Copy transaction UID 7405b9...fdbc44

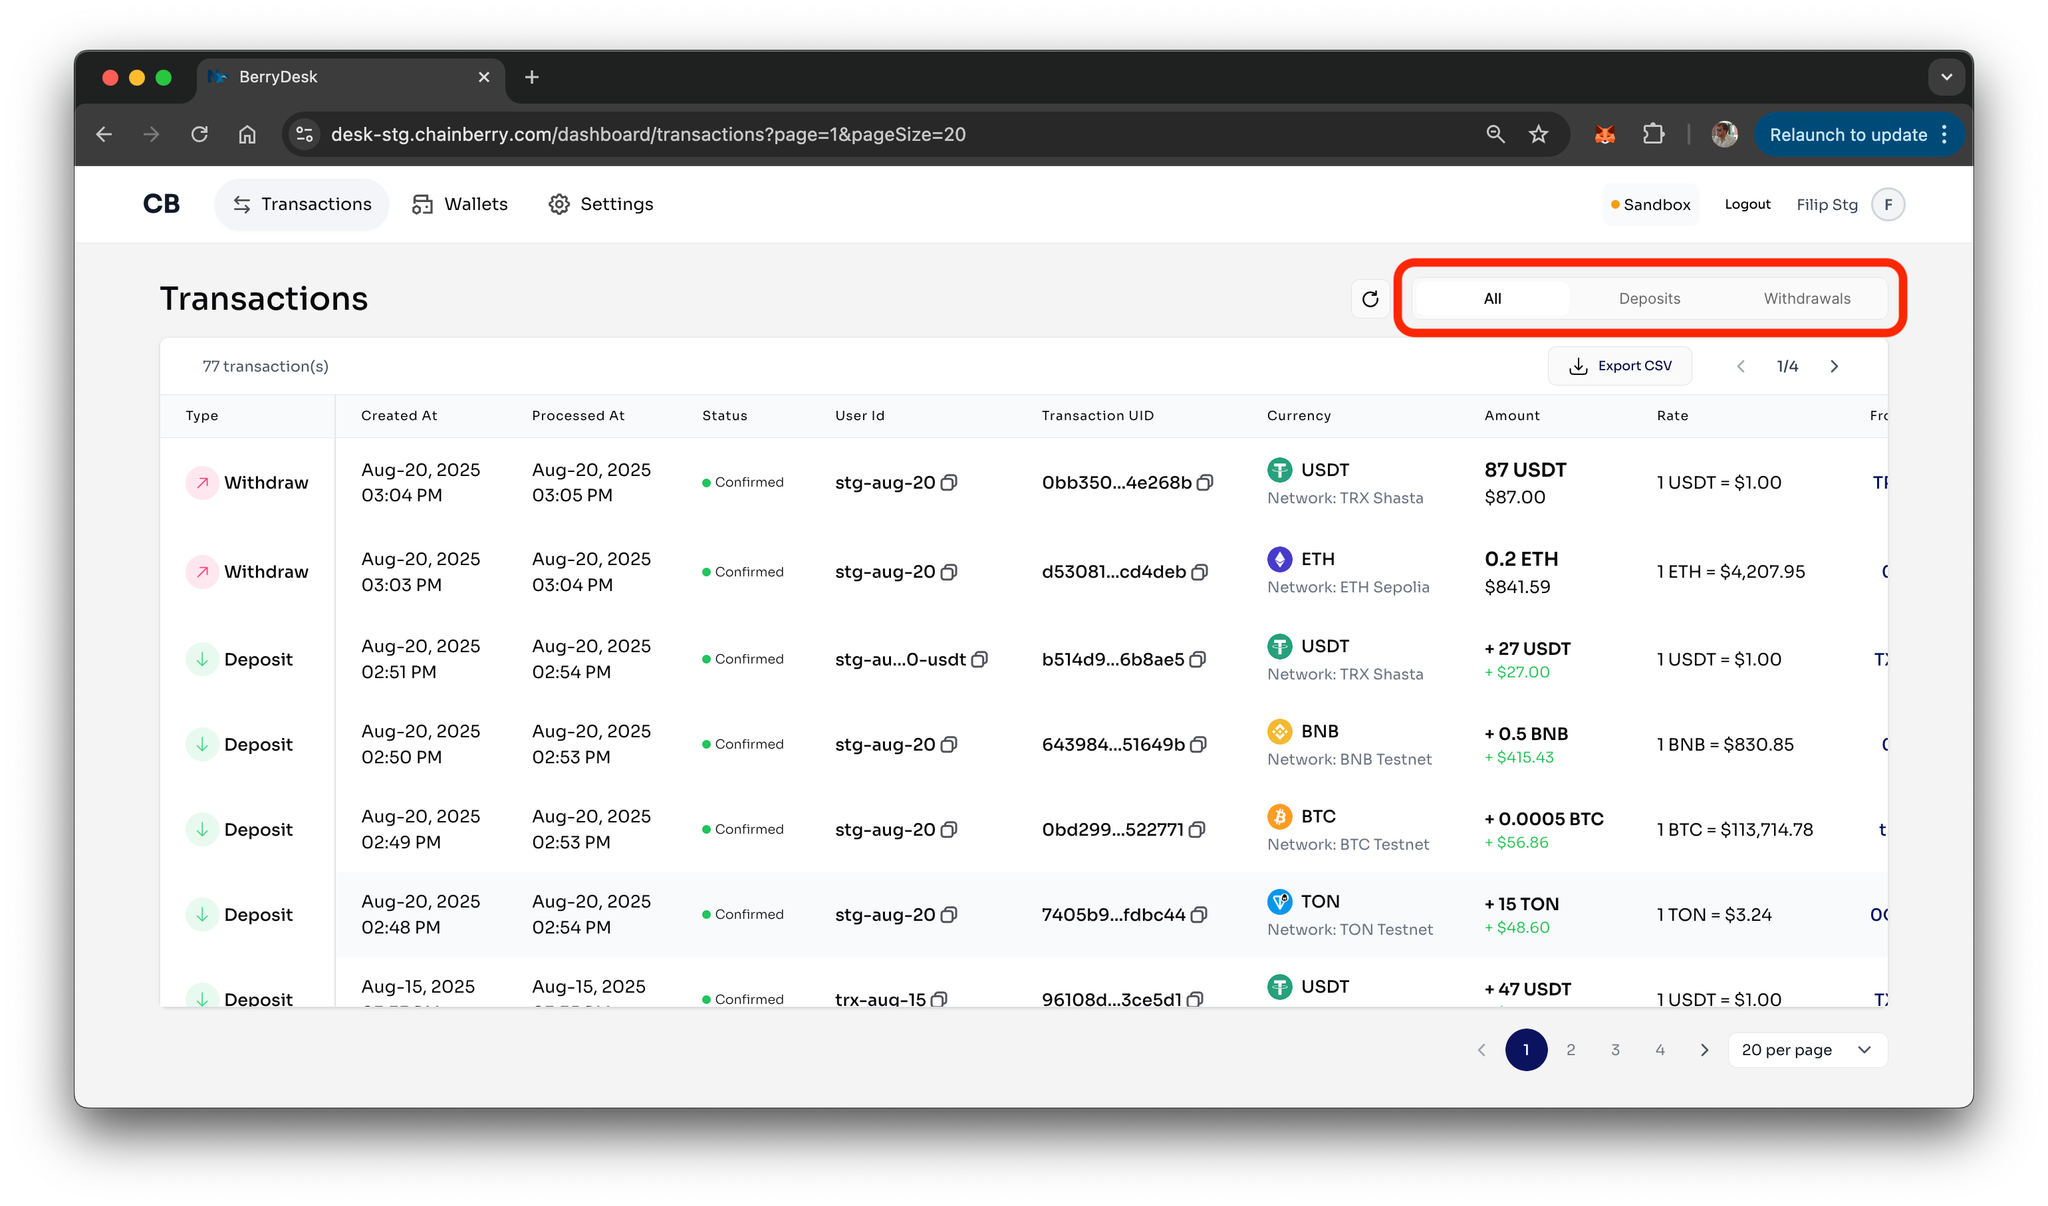pyautogui.click(x=1200, y=915)
